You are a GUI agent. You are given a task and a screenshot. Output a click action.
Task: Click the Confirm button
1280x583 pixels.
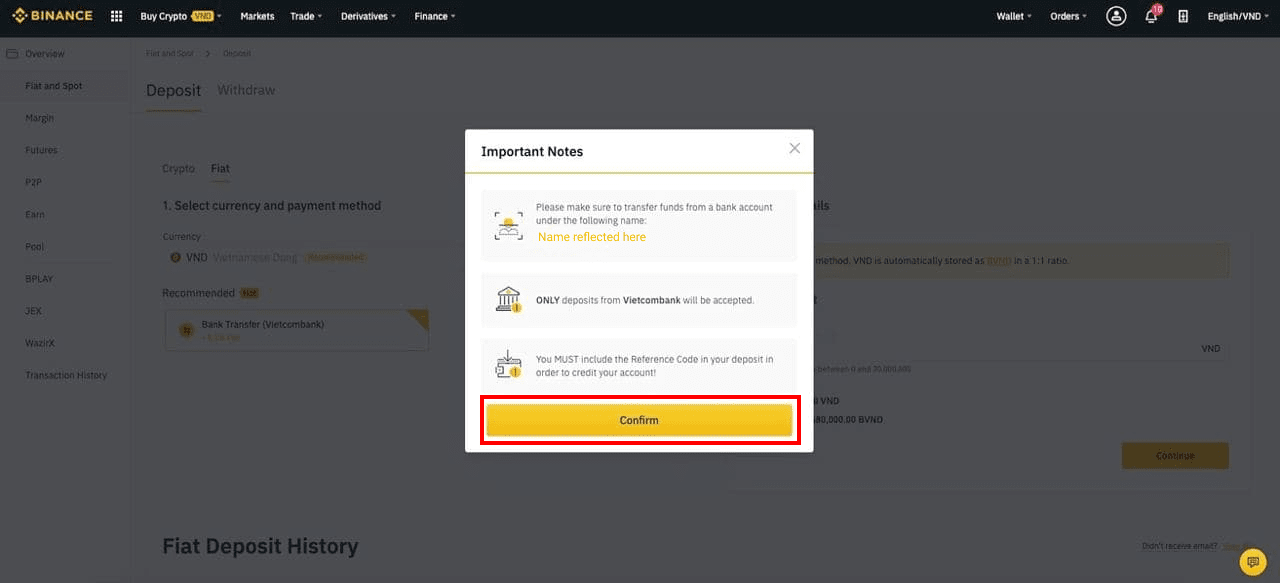pyautogui.click(x=639, y=420)
